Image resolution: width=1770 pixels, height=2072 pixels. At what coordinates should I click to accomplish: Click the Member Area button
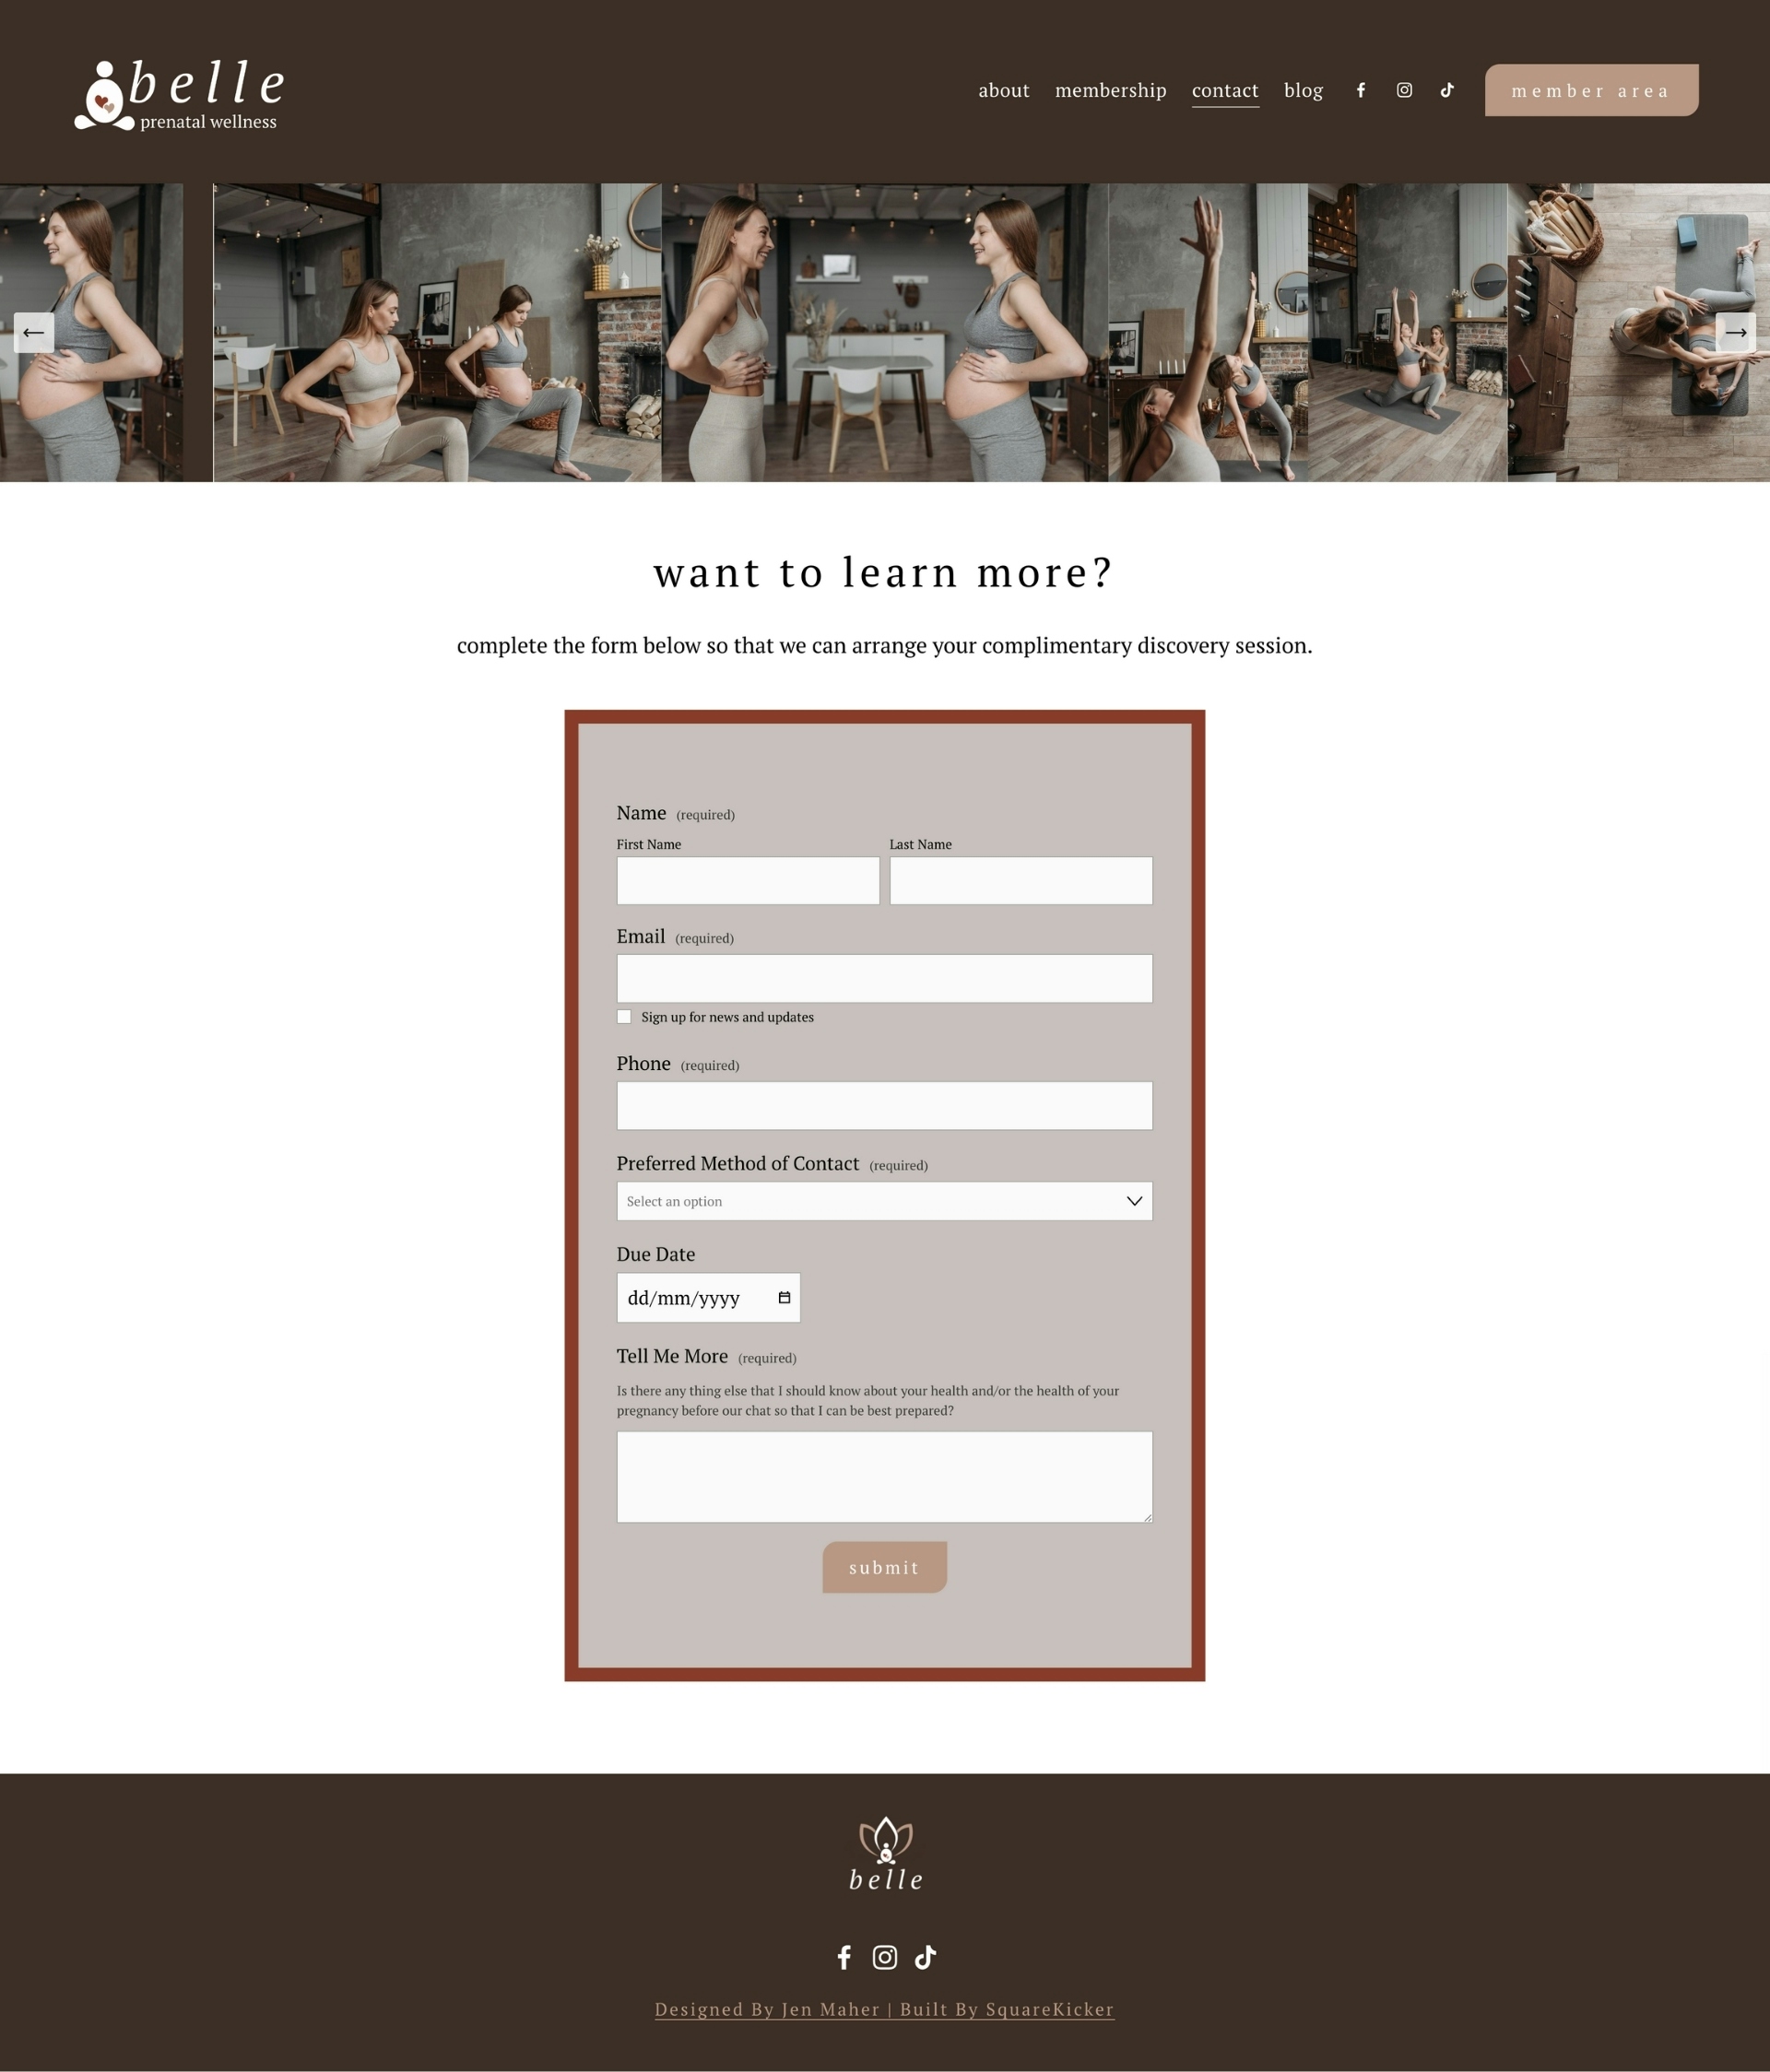pyautogui.click(x=1591, y=89)
